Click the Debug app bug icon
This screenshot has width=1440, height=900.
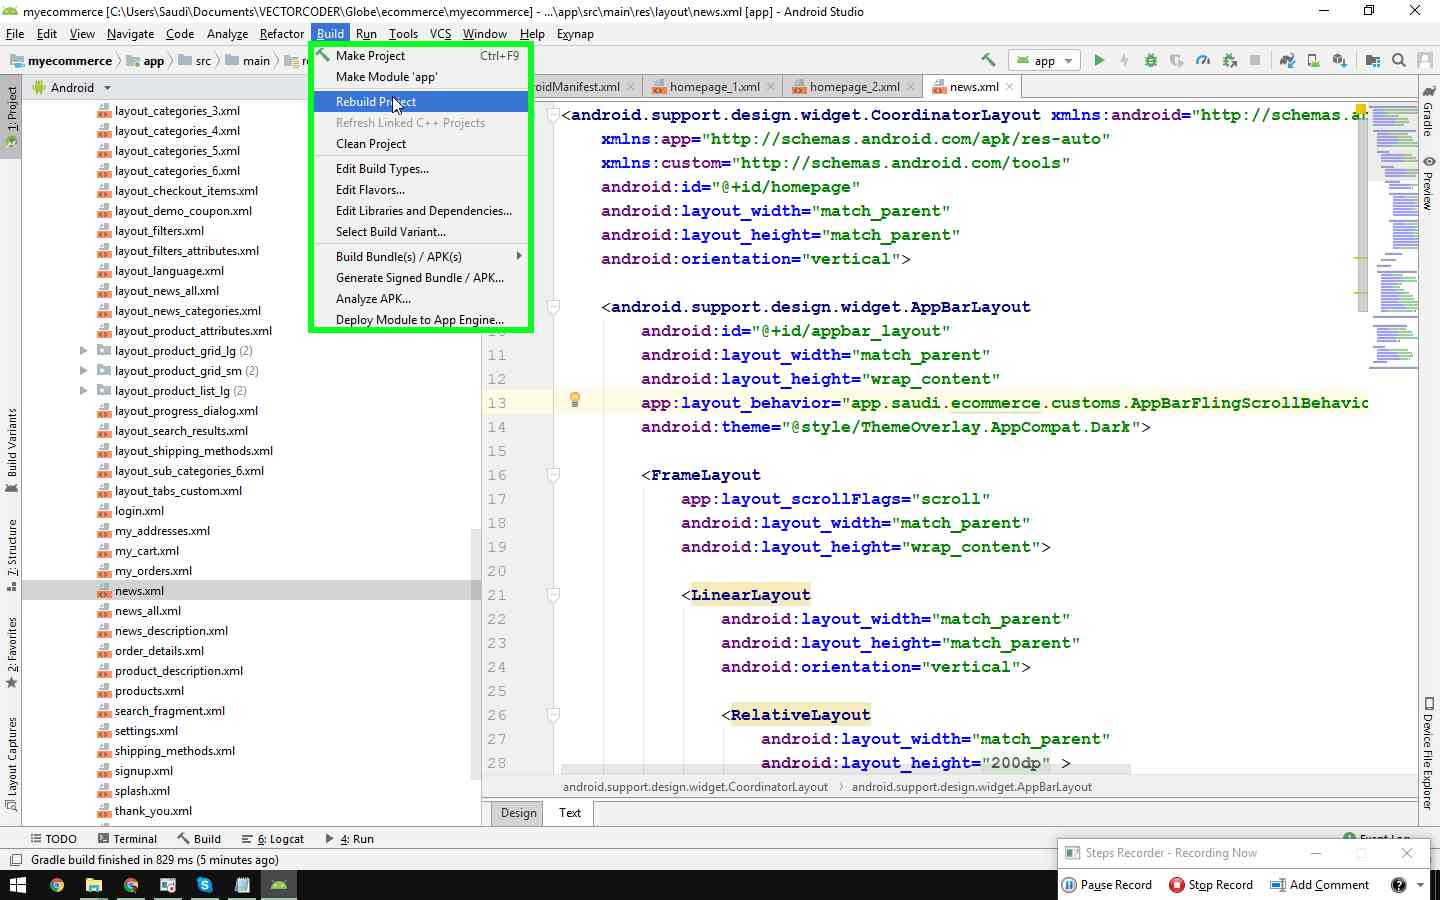click(1151, 60)
